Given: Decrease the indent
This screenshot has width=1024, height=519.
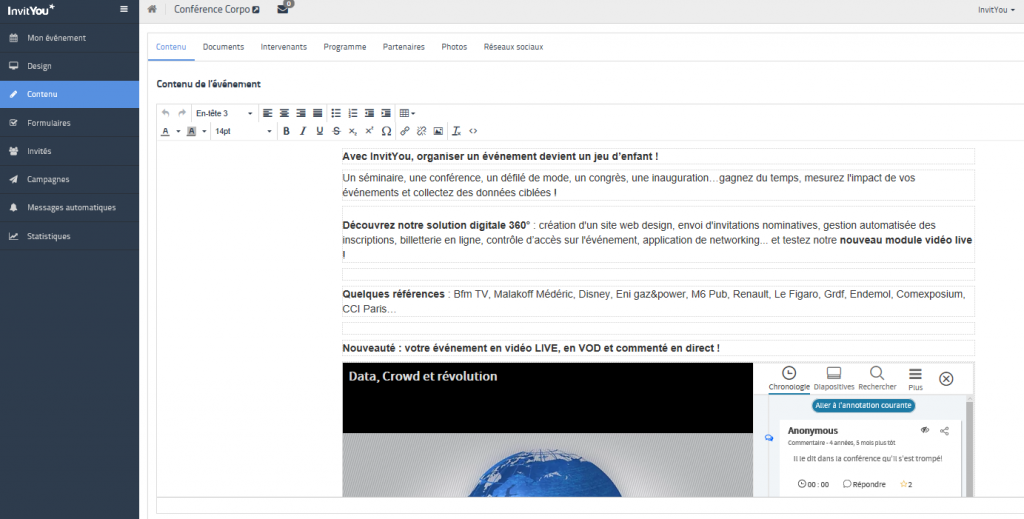Looking at the screenshot, I should click(370, 113).
